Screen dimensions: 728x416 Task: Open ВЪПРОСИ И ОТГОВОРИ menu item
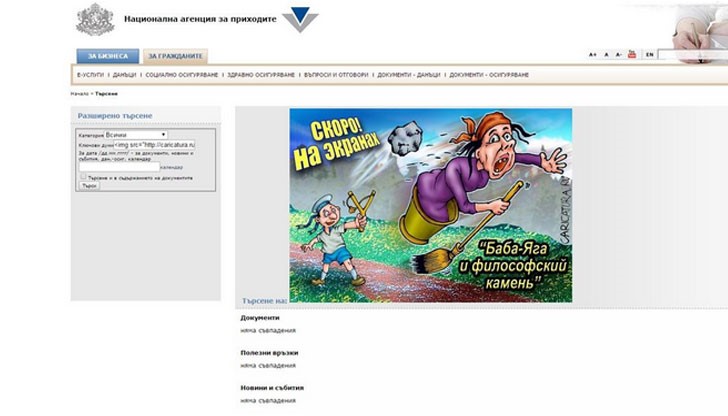(x=334, y=75)
